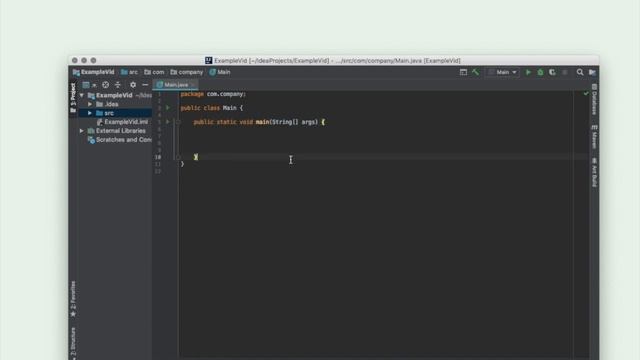Click the highlighted closing brace on line 10

point(196,157)
